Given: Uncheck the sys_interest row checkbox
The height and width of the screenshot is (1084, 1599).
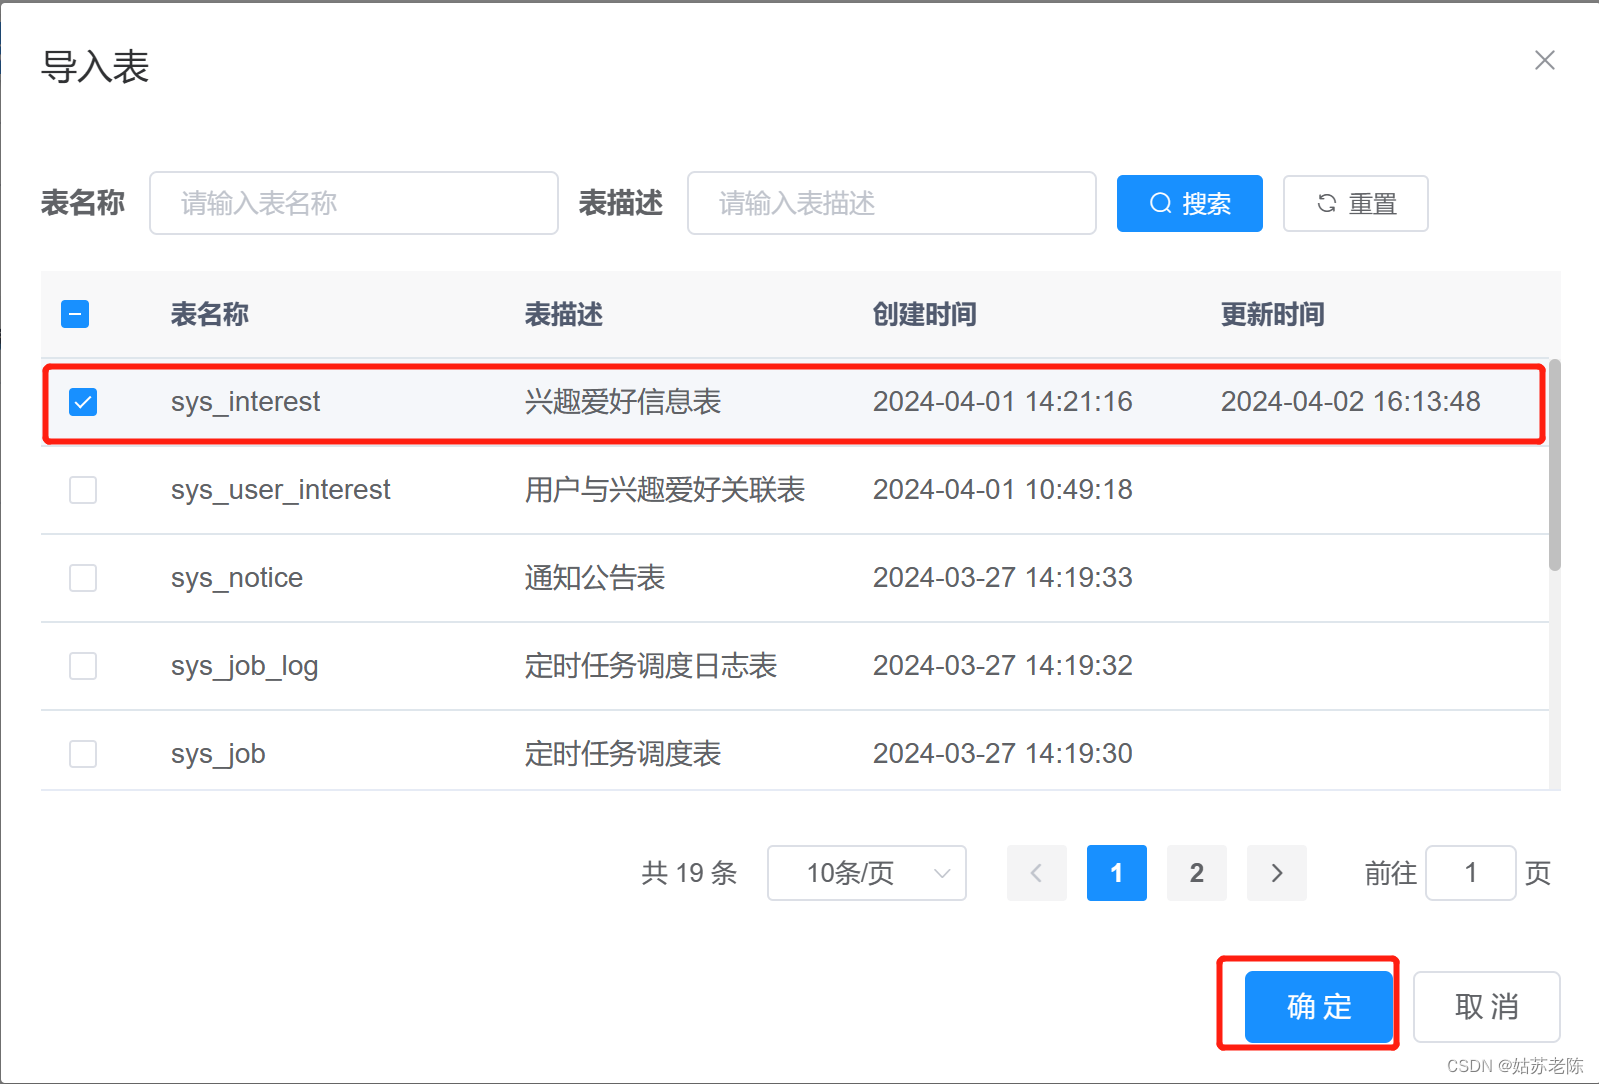Looking at the screenshot, I should (83, 402).
